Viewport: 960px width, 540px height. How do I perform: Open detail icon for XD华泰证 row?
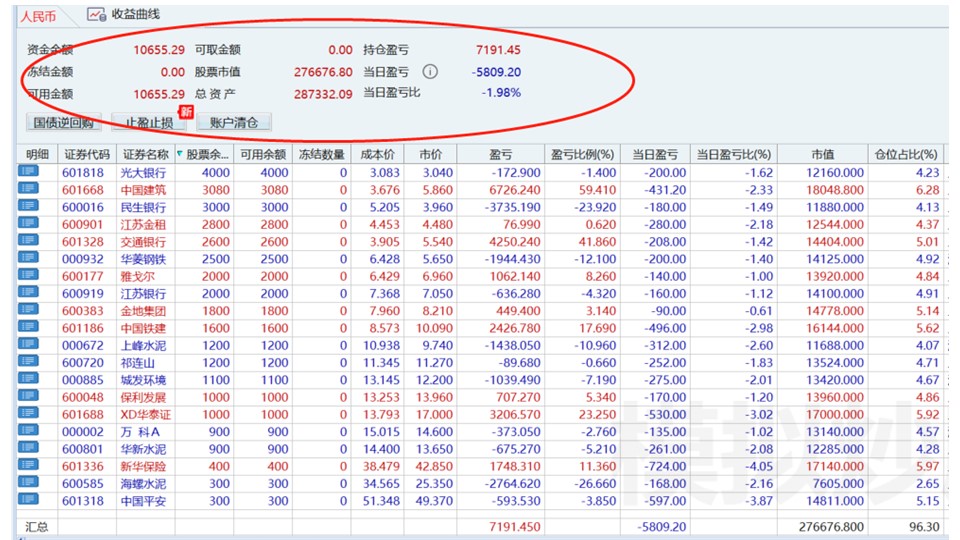coord(28,413)
